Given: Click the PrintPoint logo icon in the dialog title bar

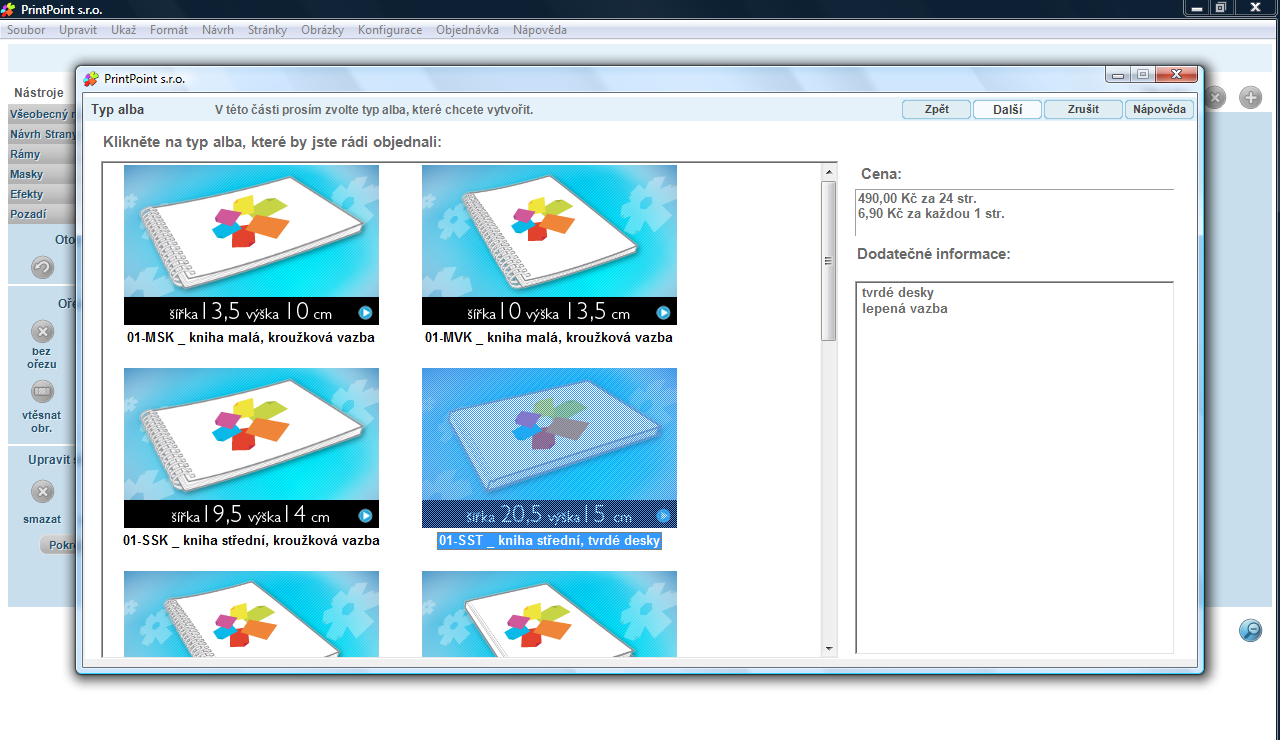Looking at the screenshot, I should pos(91,79).
